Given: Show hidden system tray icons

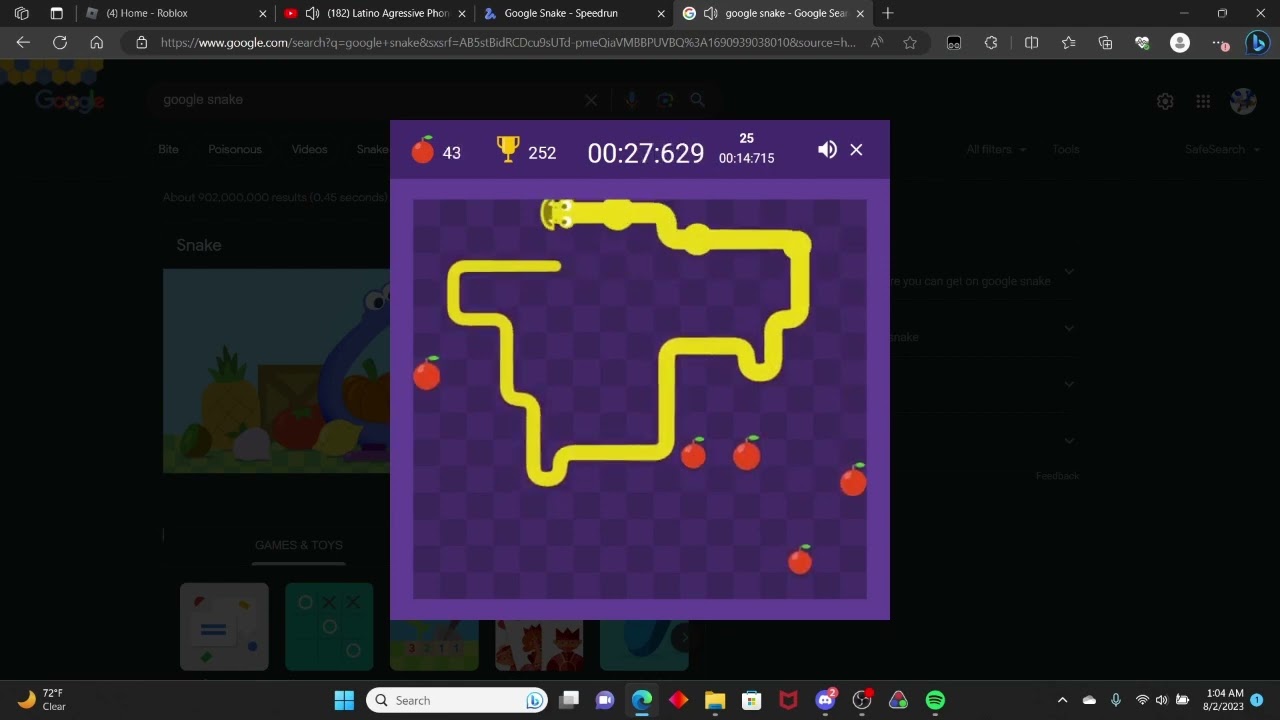Looking at the screenshot, I should 1062,700.
